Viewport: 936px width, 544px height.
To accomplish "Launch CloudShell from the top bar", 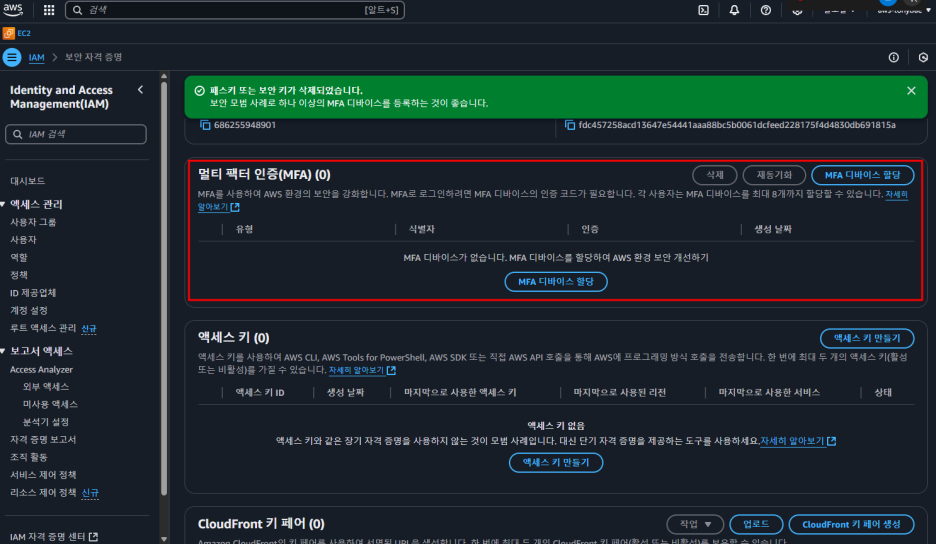I will (704, 10).
